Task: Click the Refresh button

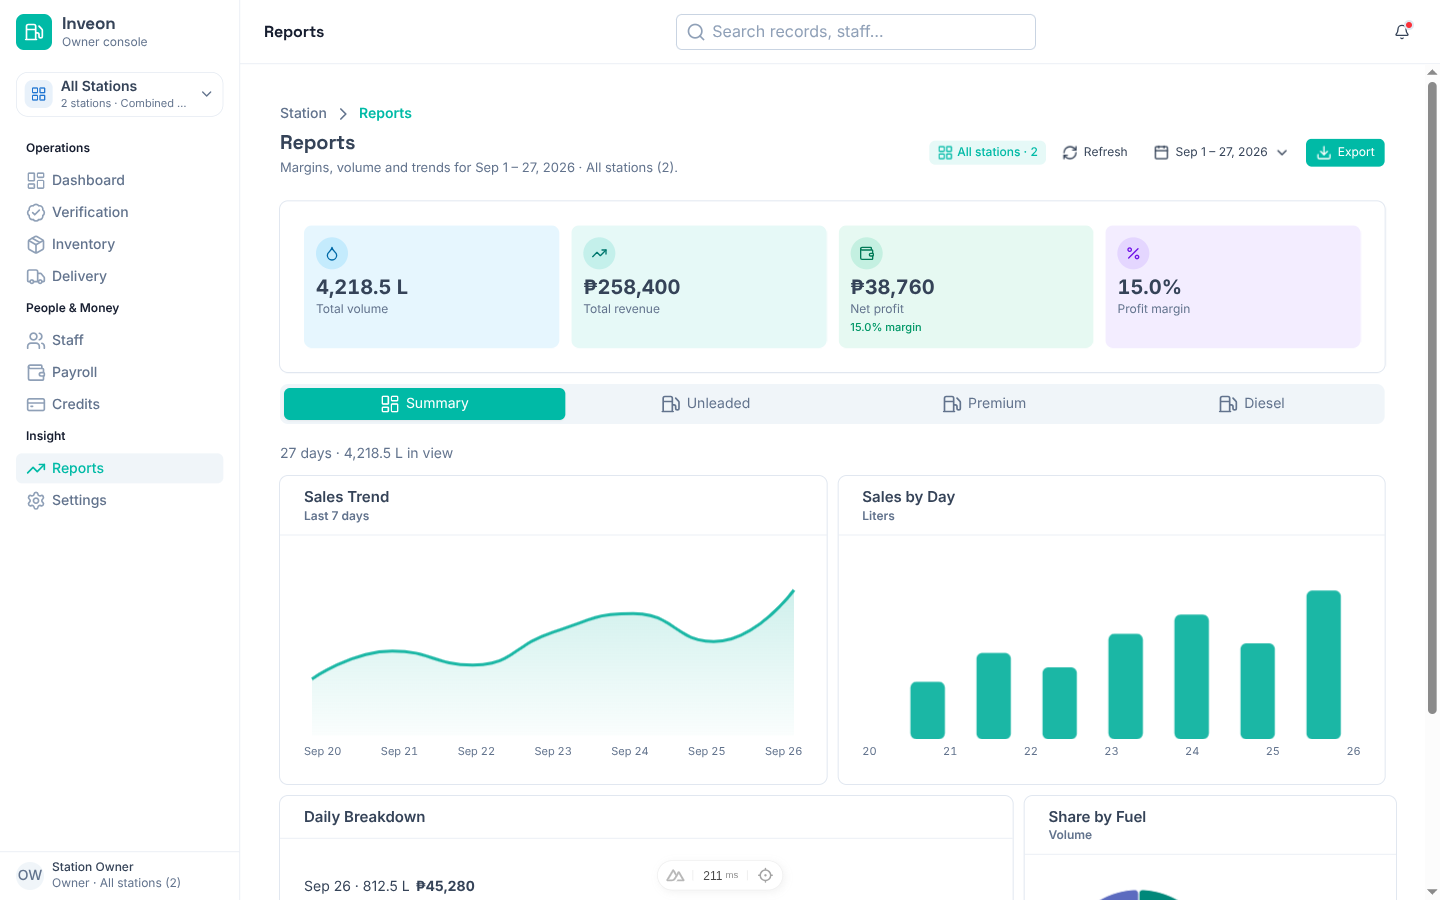Action: coord(1095,152)
